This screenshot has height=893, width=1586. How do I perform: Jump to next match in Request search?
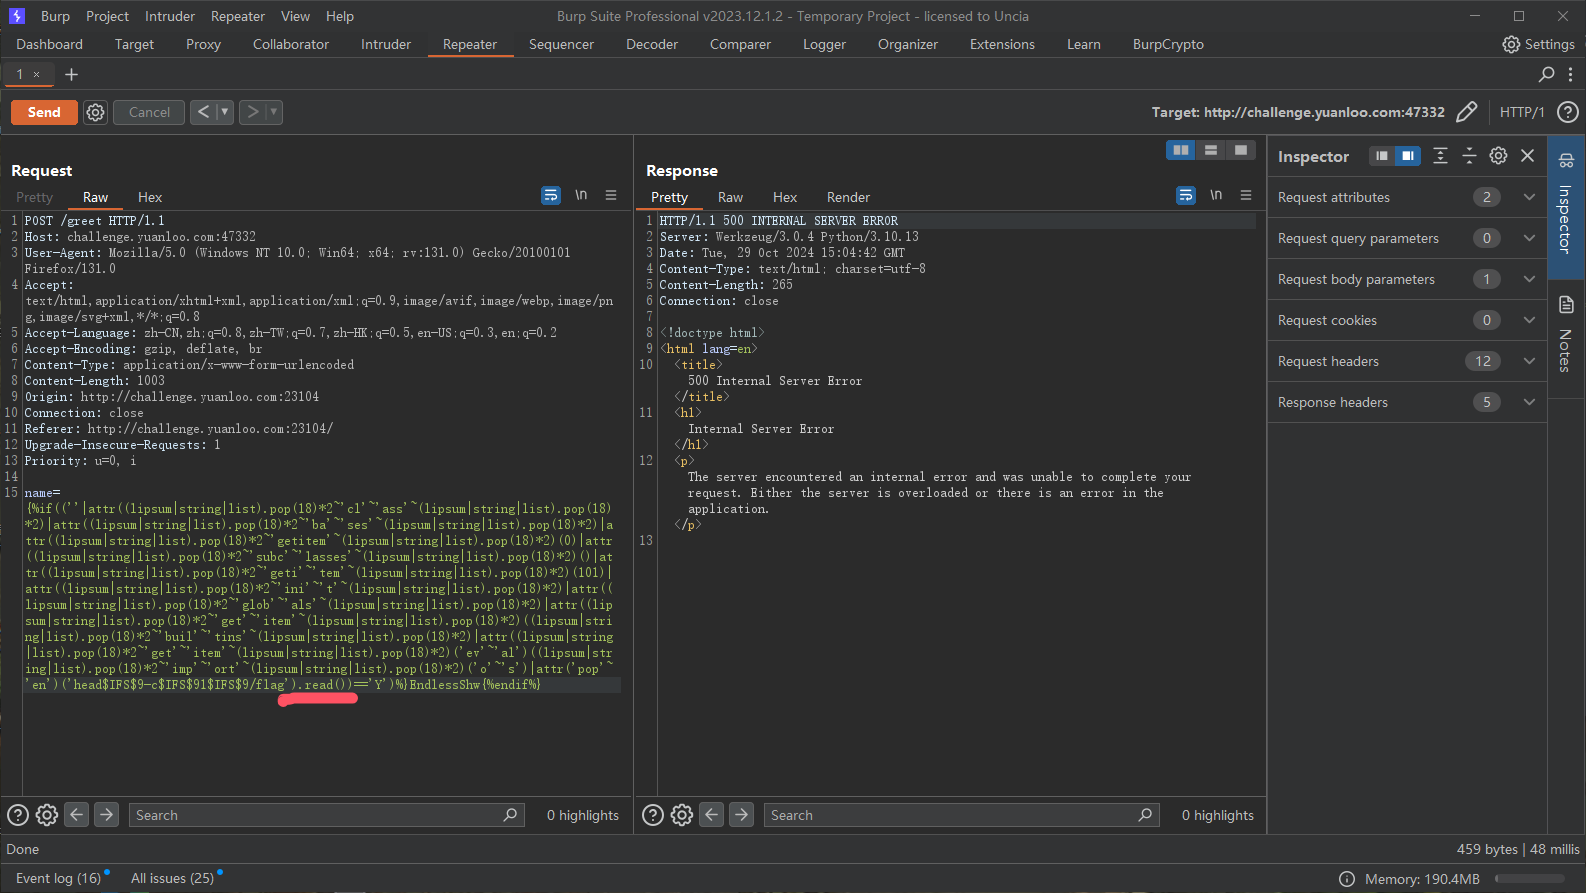[x=106, y=815]
